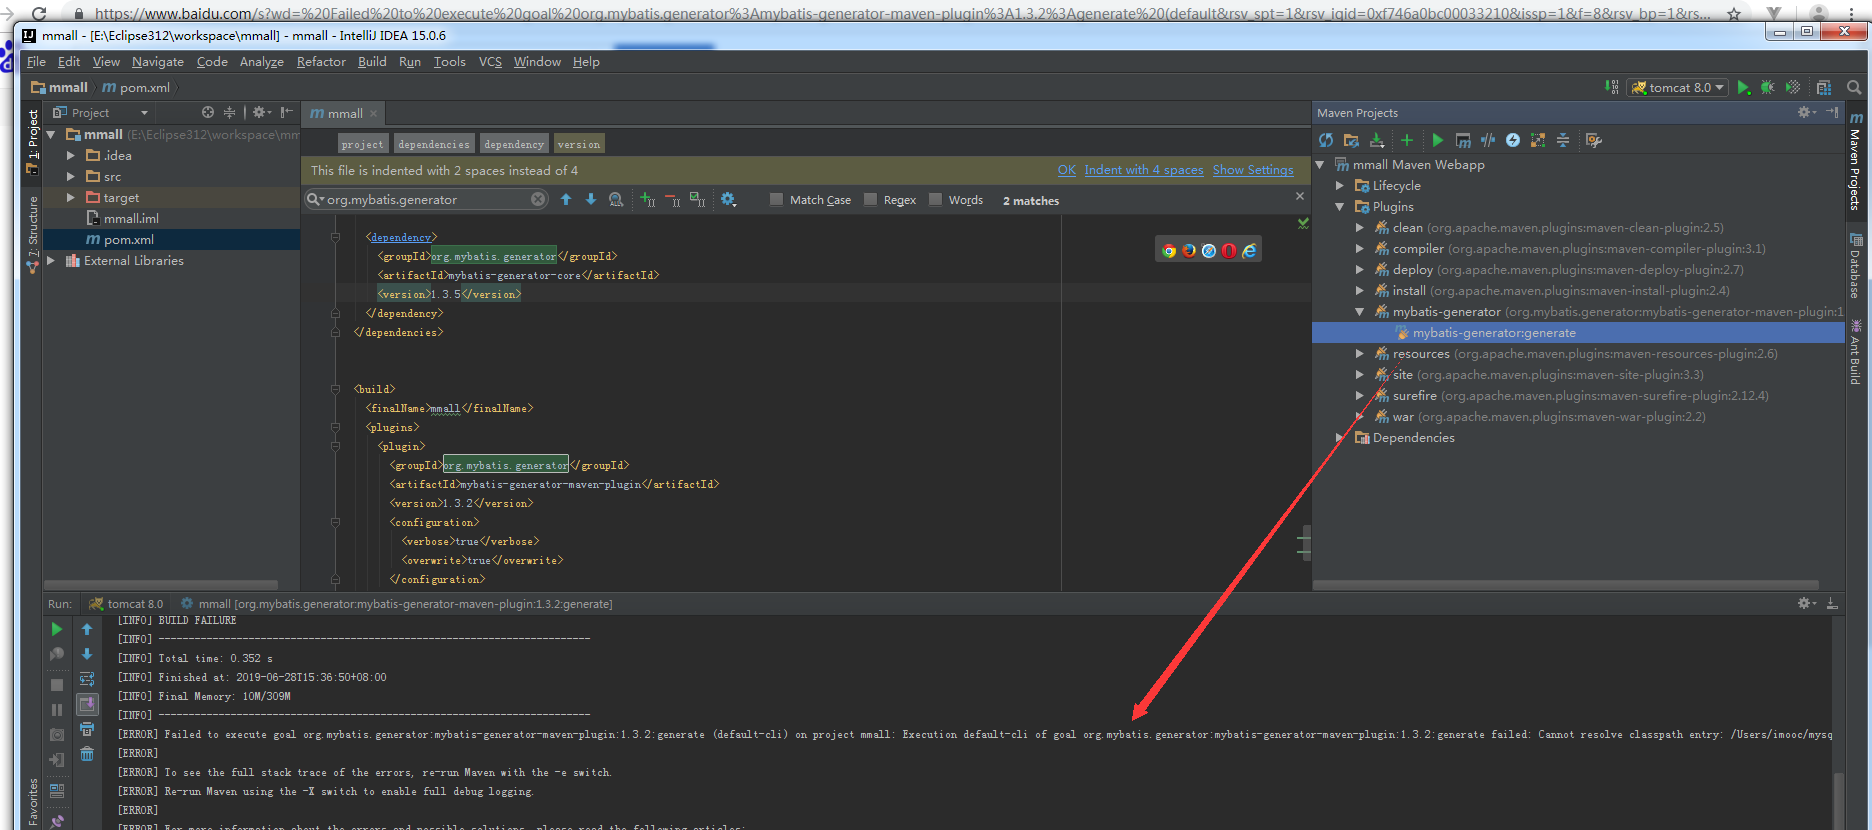Viewport: 1872px width, 830px height.
Task: Toggle soft-wrap in Run console
Action: [x=87, y=679]
